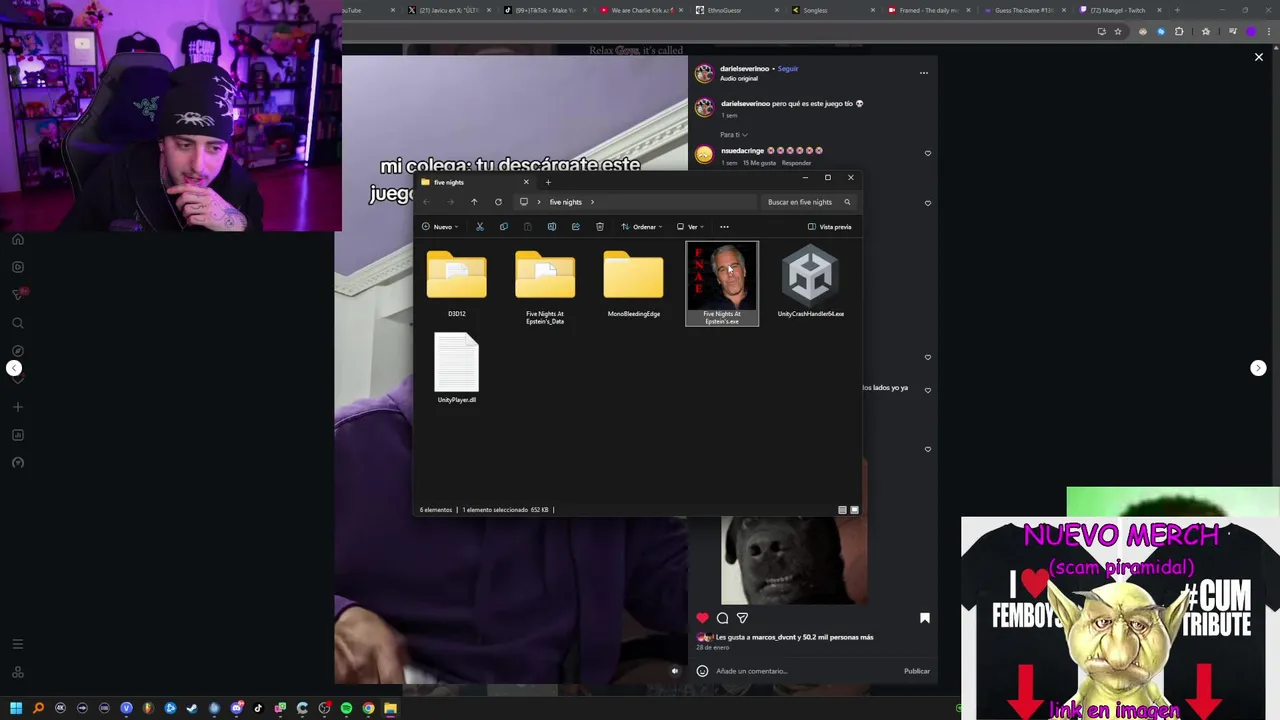Click the Rename icon in Explorer toolbar
Image resolution: width=1280 pixels, height=720 pixels.
coord(551,227)
